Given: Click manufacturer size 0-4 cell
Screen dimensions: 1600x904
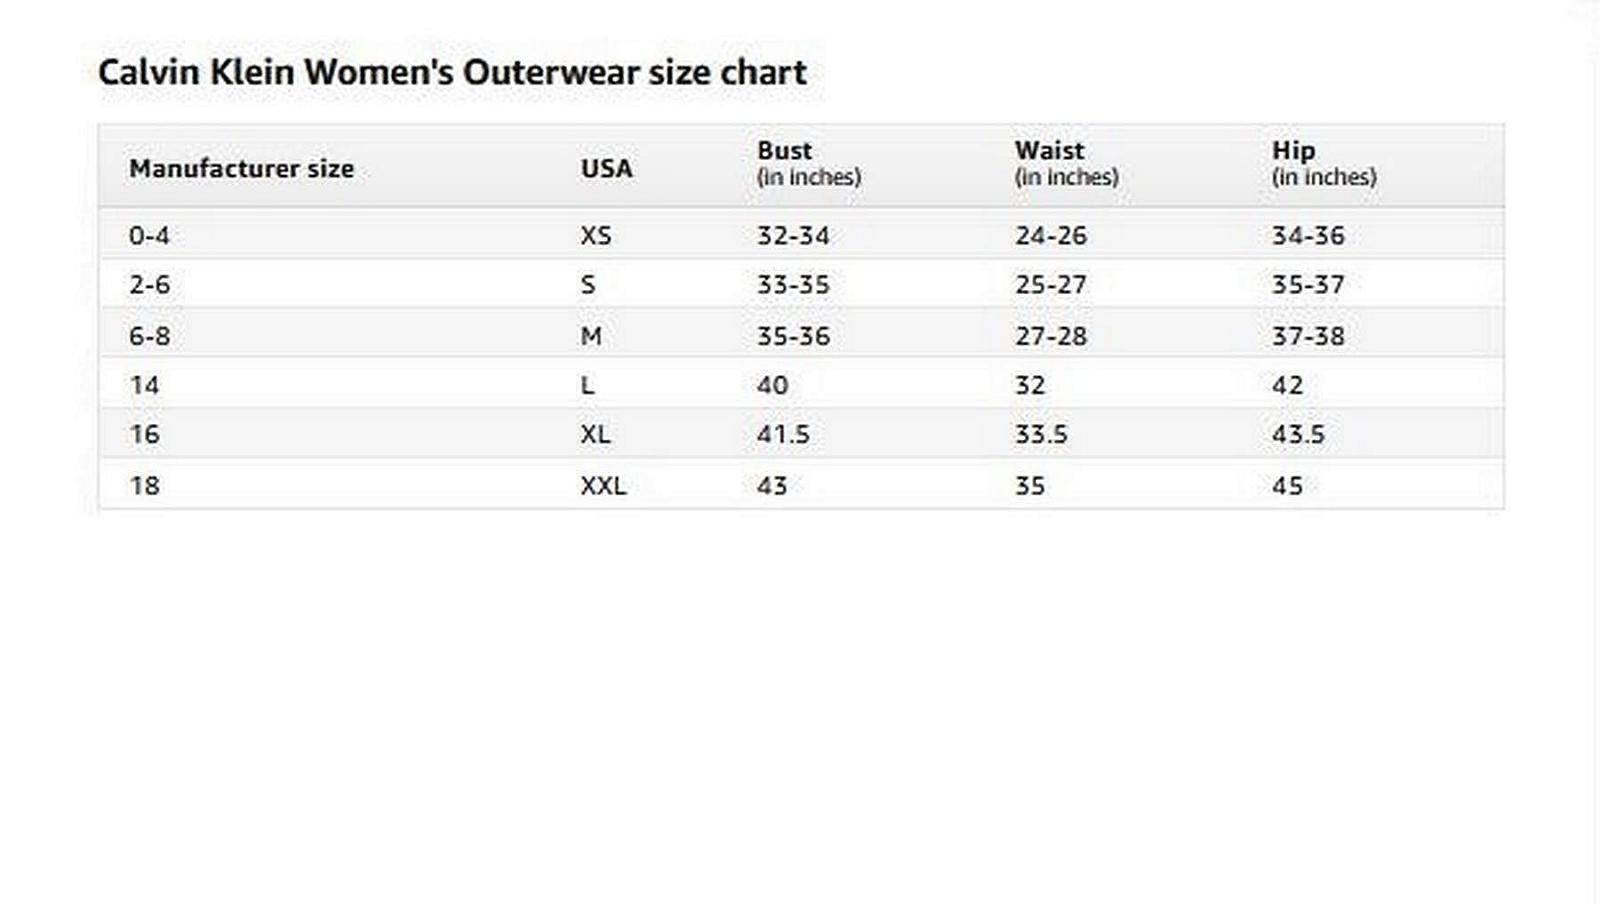Looking at the screenshot, I should point(149,236).
